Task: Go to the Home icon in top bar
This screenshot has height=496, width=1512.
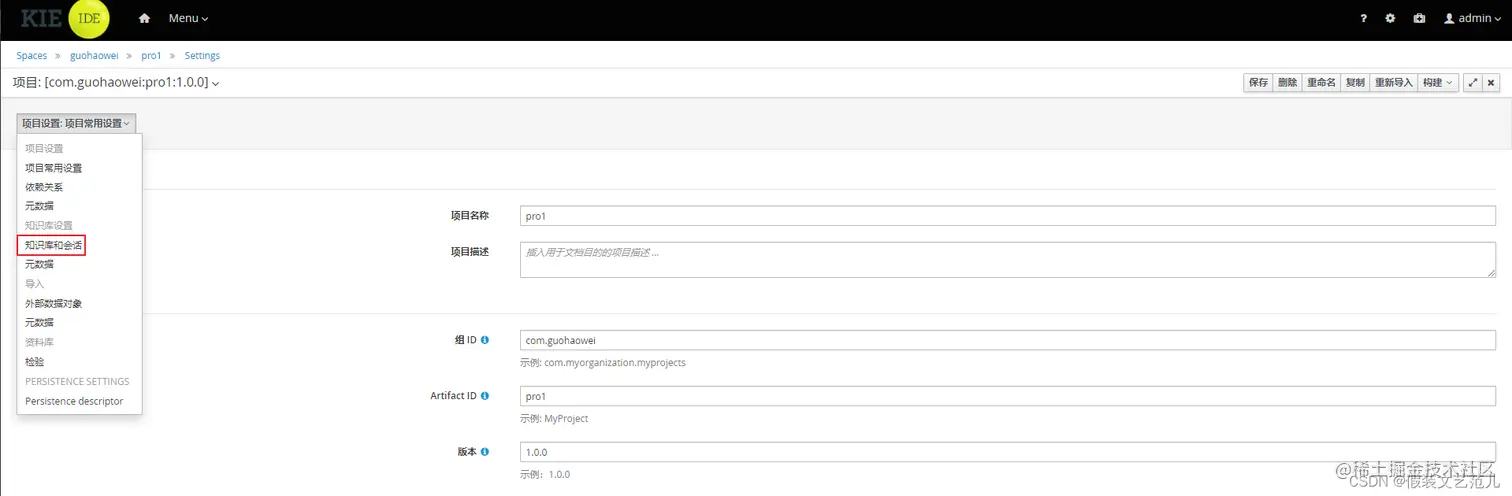Action: click(x=145, y=19)
